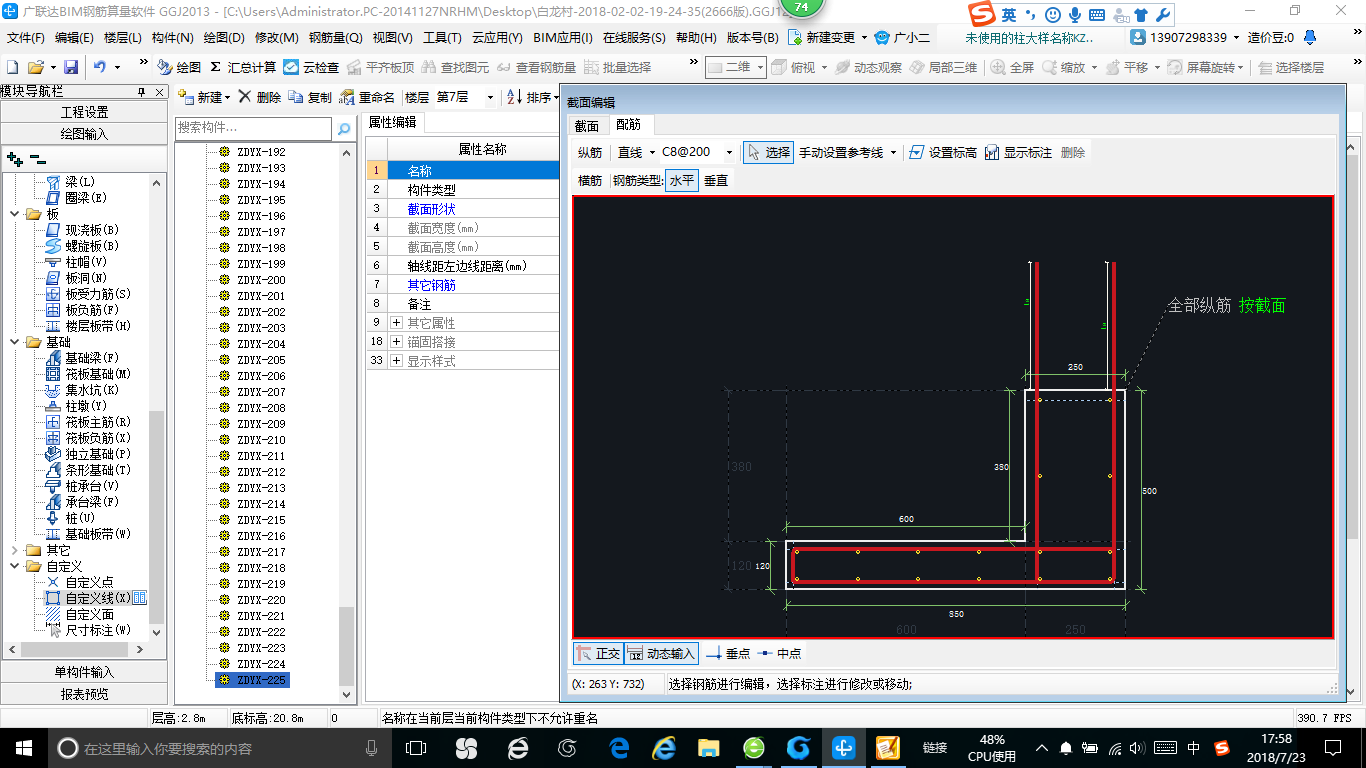Open the BIM应用(I) menu
This screenshot has width=1366, height=768.
[563, 38]
